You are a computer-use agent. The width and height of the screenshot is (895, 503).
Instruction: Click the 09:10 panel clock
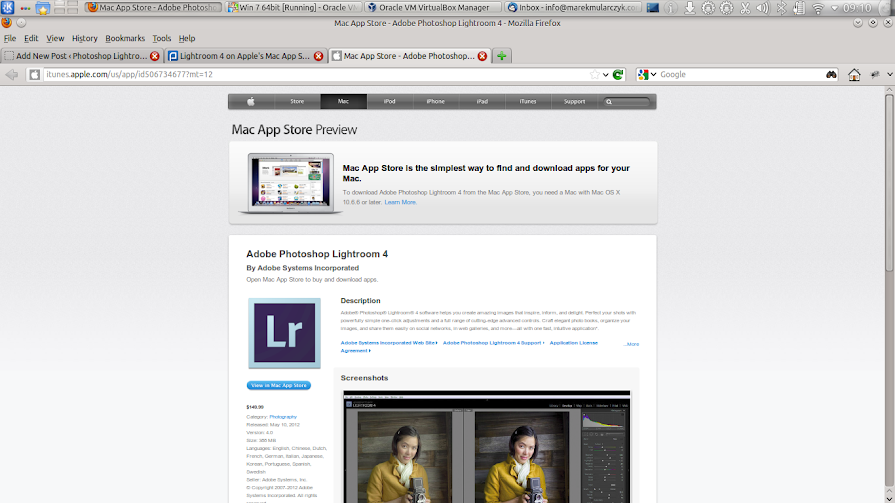coord(857,8)
